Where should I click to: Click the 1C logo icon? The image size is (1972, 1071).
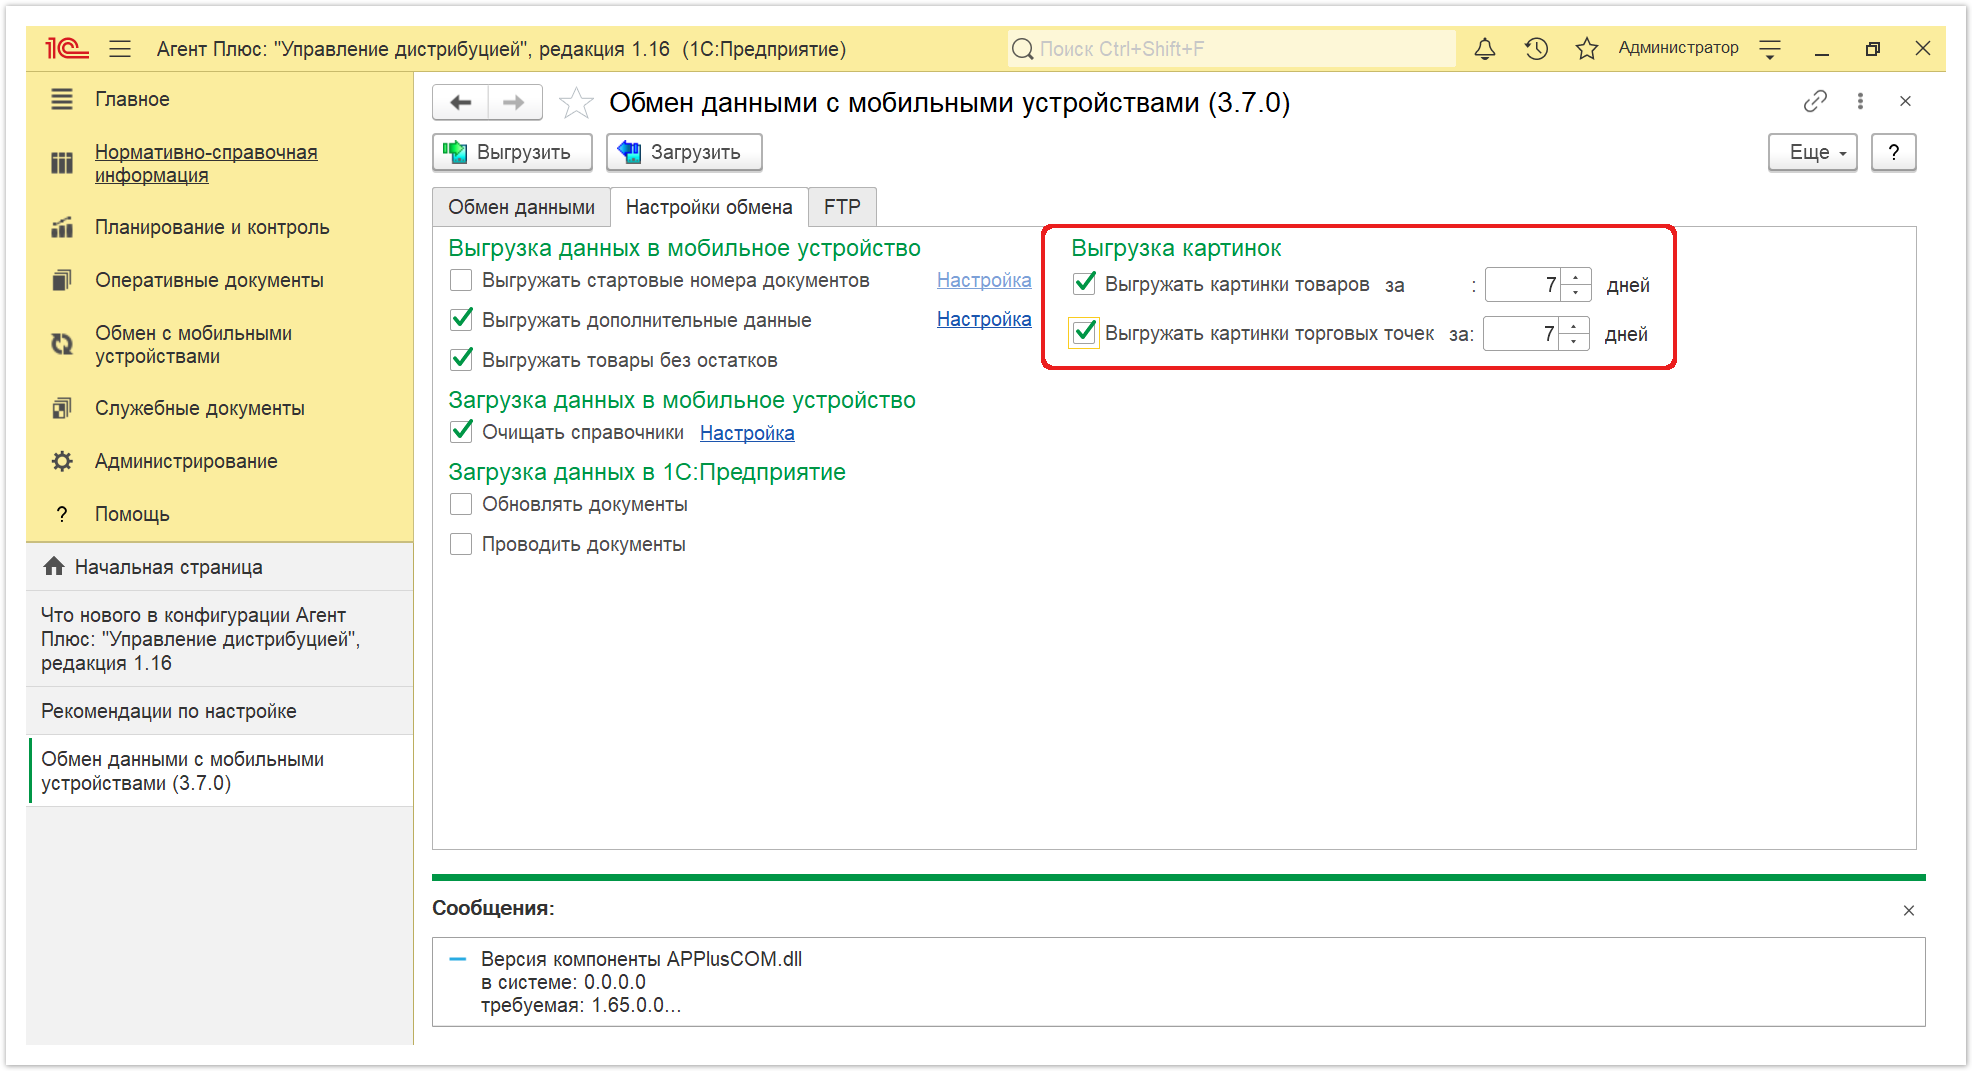click(66, 48)
